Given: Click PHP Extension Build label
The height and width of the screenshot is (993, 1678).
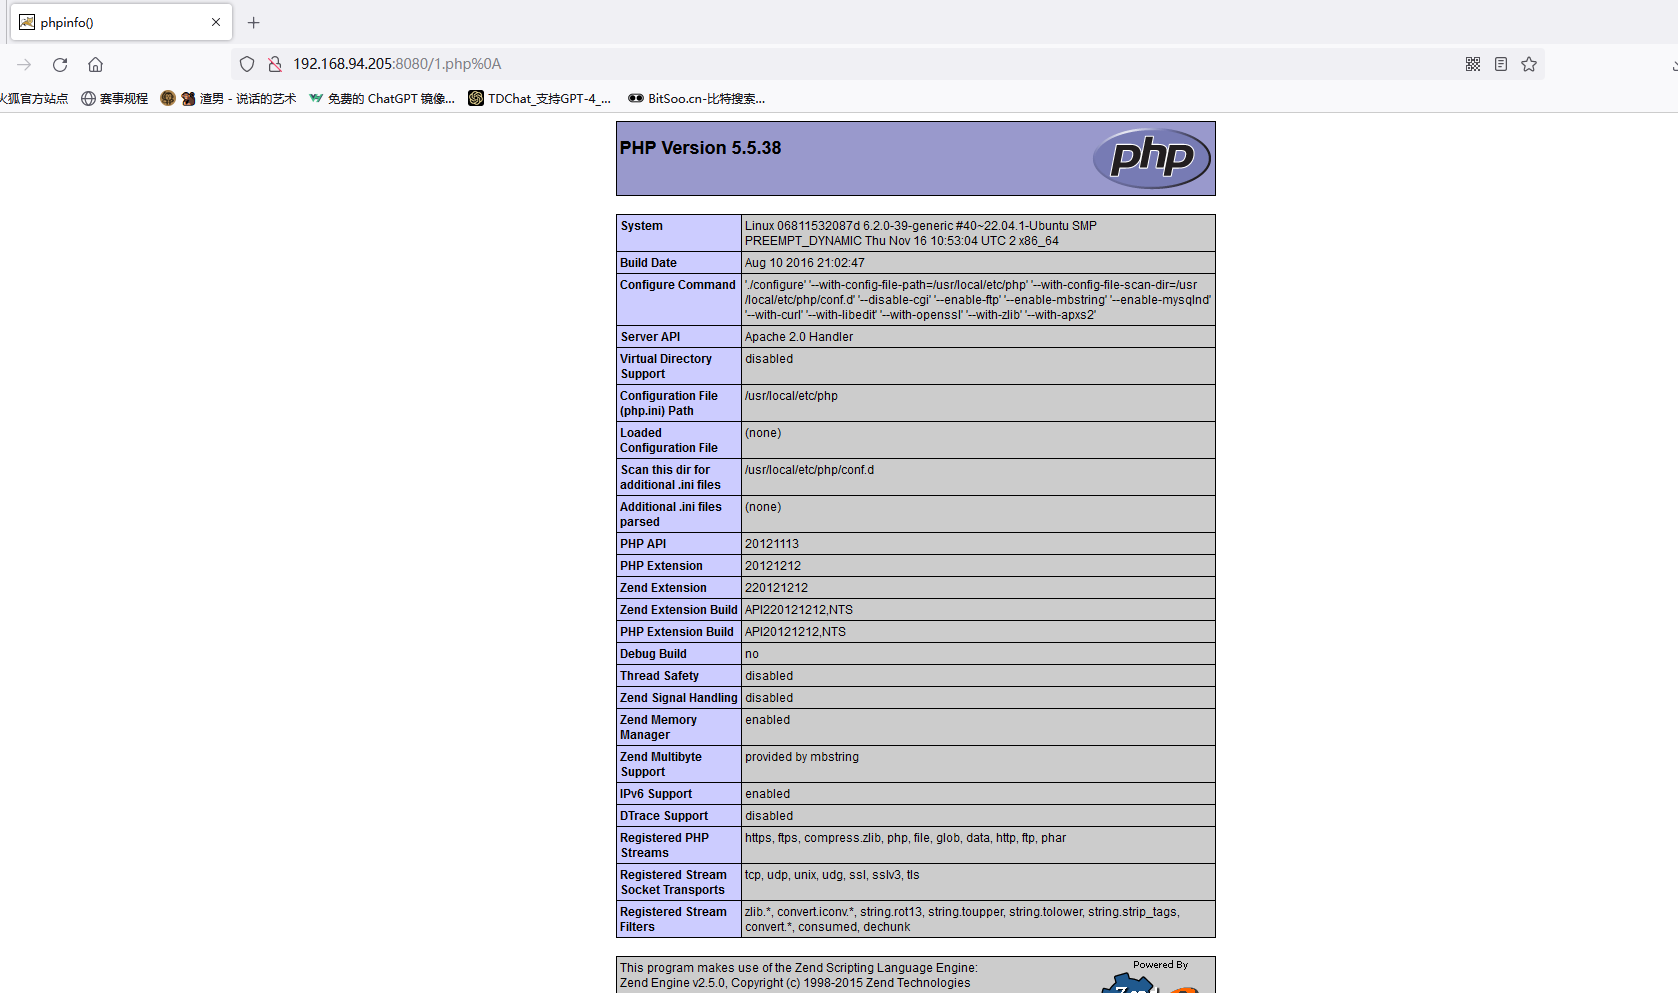Looking at the screenshot, I should (x=677, y=632).
